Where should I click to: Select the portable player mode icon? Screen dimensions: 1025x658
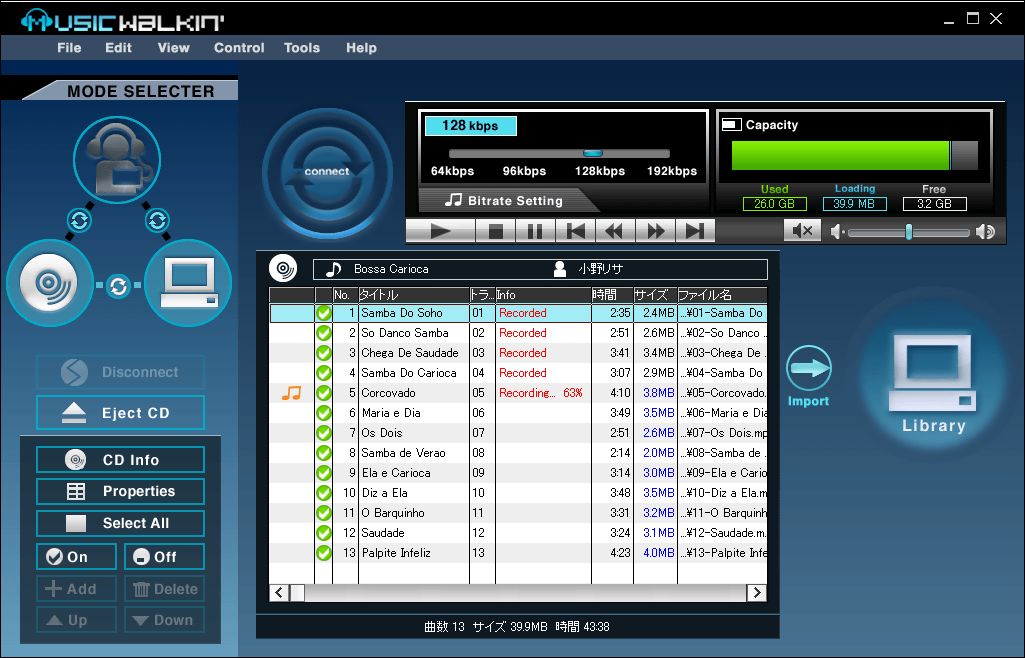[118, 160]
